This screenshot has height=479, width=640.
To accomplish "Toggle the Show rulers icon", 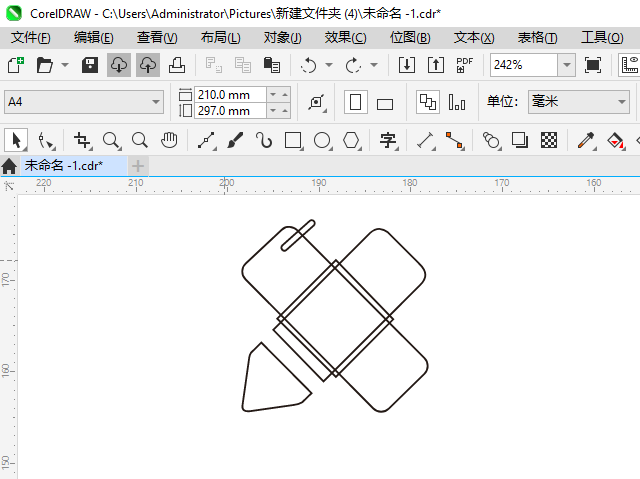I will point(629,65).
